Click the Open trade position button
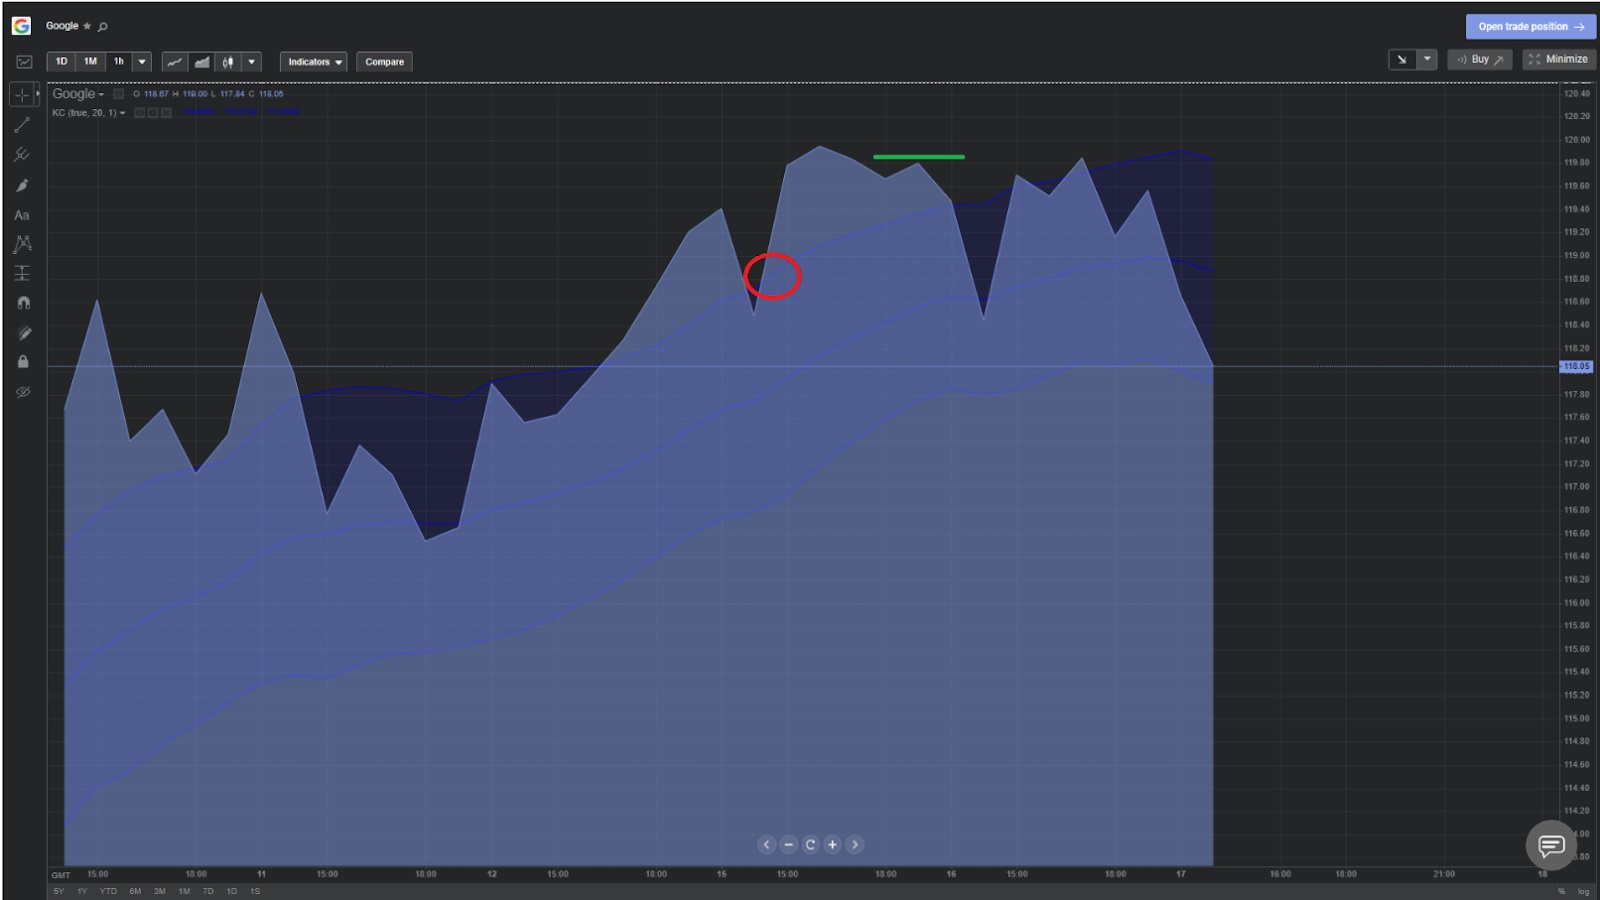The height and width of the screenshot is (900, 1600). pyautogui.click(x=1530, y=27)
